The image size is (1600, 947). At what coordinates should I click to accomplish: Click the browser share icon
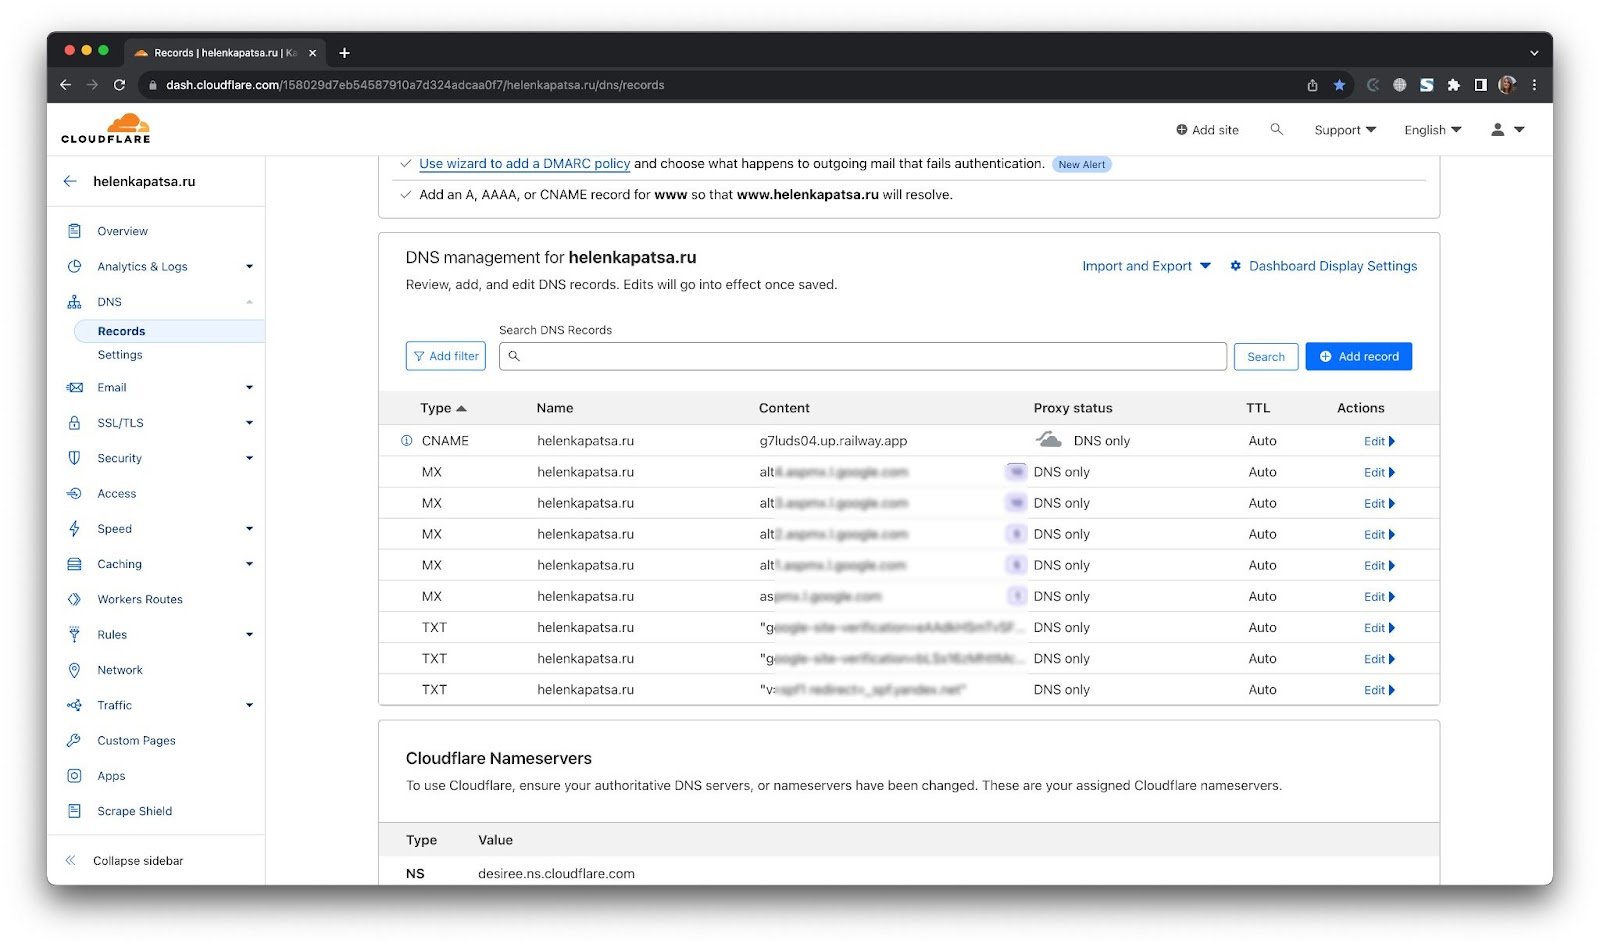(x=1312, y=85)
